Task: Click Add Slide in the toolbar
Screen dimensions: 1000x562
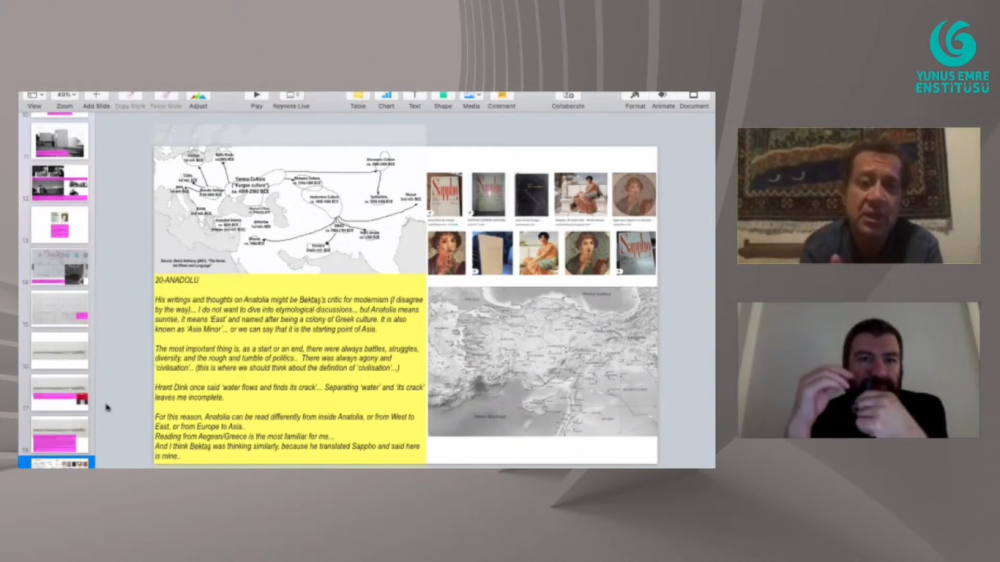Action: click(x=96, y=96)
